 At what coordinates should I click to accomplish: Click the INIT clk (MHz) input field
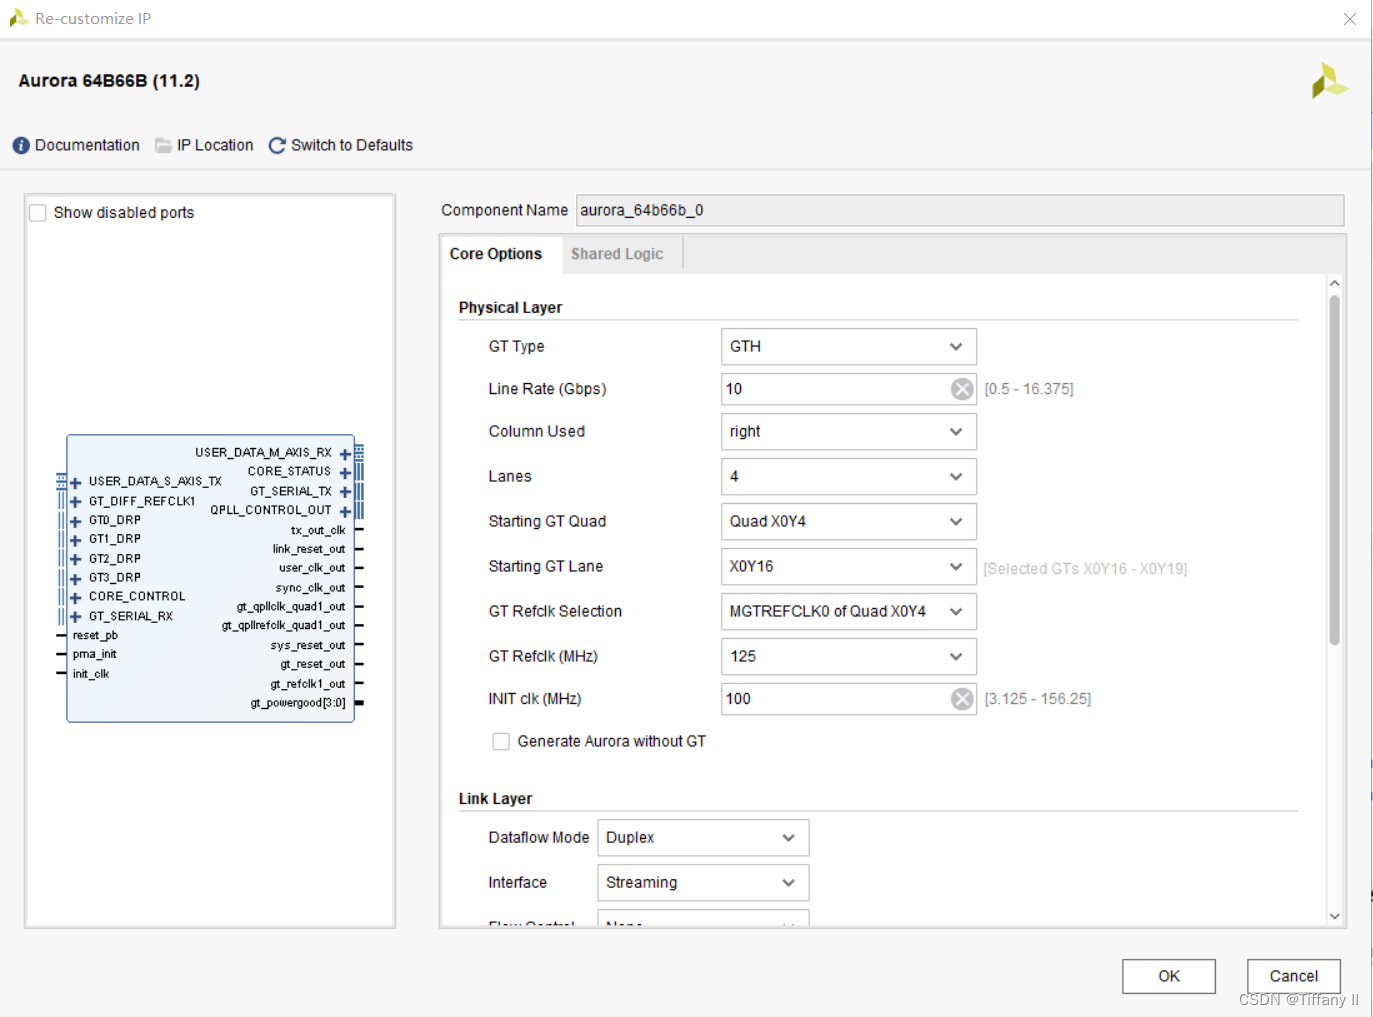tap(848, 699)
